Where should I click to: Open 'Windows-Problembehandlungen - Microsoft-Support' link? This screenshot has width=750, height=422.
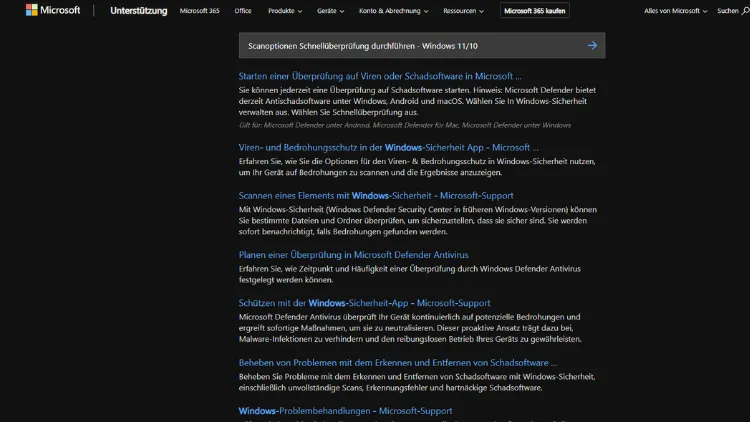[x=345, y=411]
